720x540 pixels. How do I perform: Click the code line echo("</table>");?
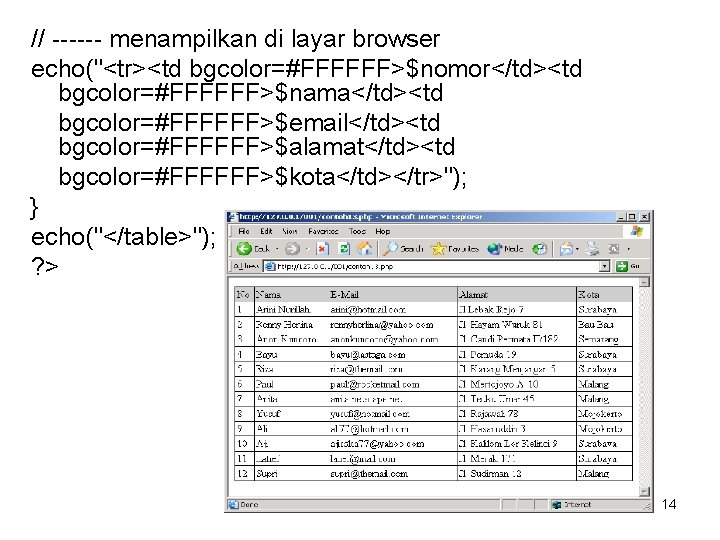[x=123, y=237]
